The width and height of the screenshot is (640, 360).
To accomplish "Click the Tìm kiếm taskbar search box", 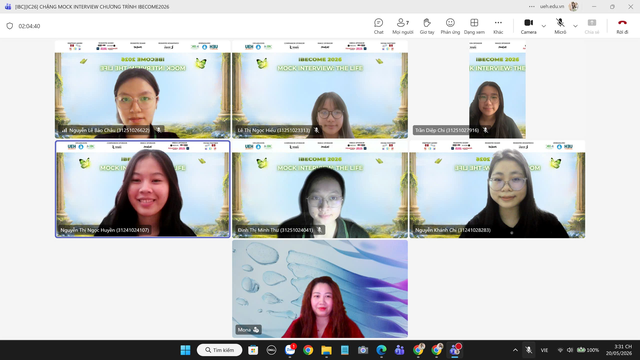I will tap(220, 350).
